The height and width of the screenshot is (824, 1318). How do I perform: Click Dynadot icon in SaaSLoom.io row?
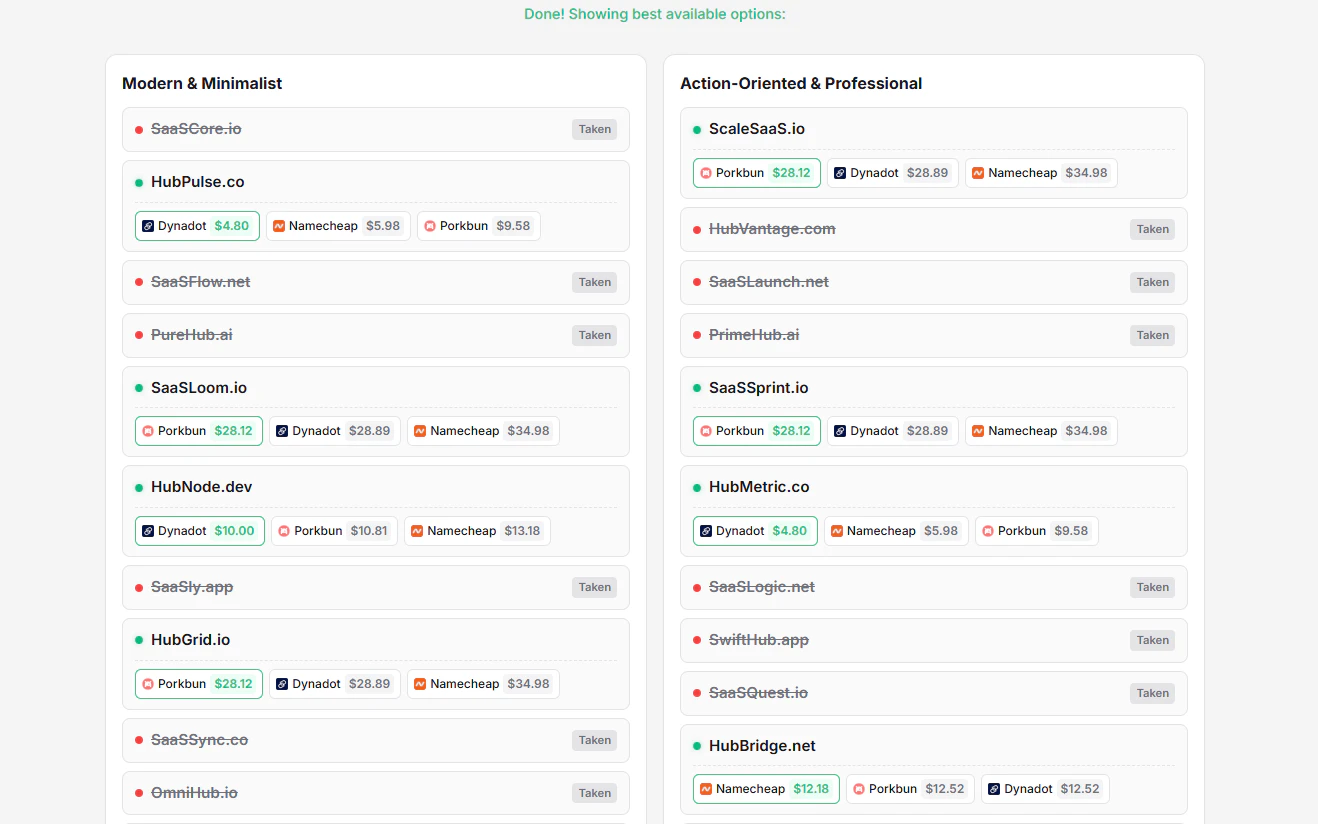coord(282,431)
